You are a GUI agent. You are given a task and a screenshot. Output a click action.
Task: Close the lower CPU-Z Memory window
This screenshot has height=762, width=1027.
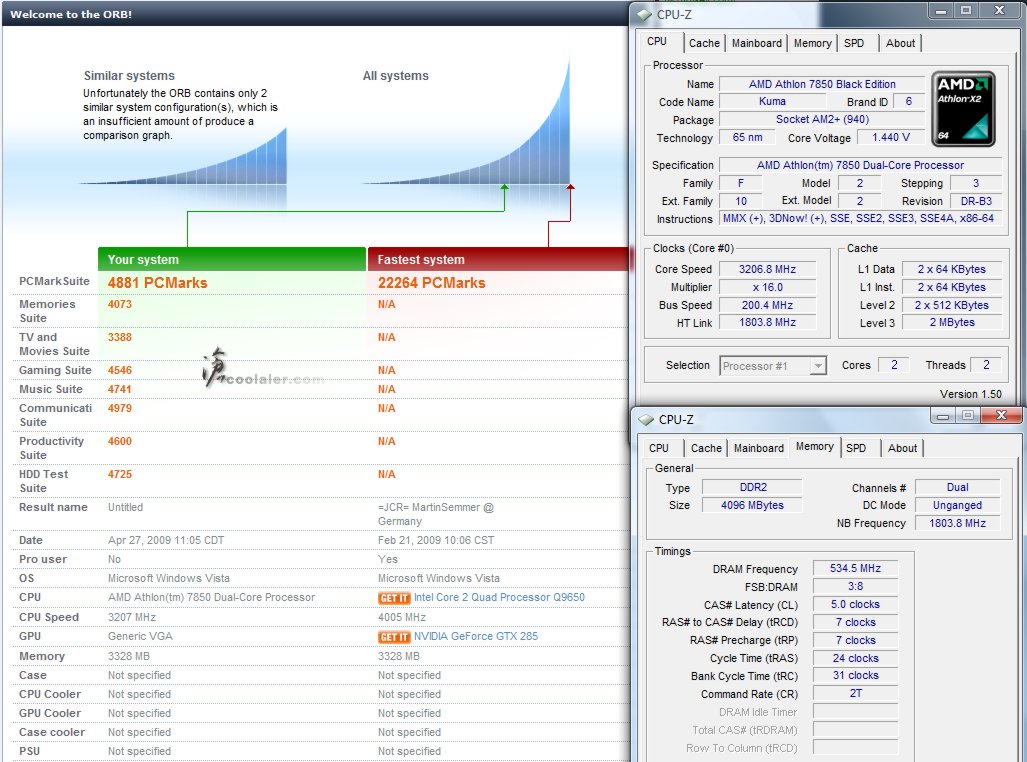pos(1001,415)
